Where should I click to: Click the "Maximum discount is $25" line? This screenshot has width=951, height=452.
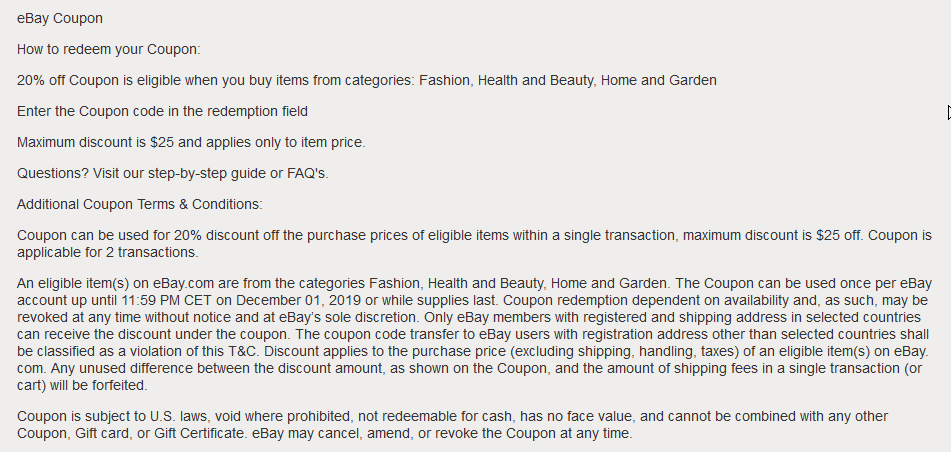190,142
